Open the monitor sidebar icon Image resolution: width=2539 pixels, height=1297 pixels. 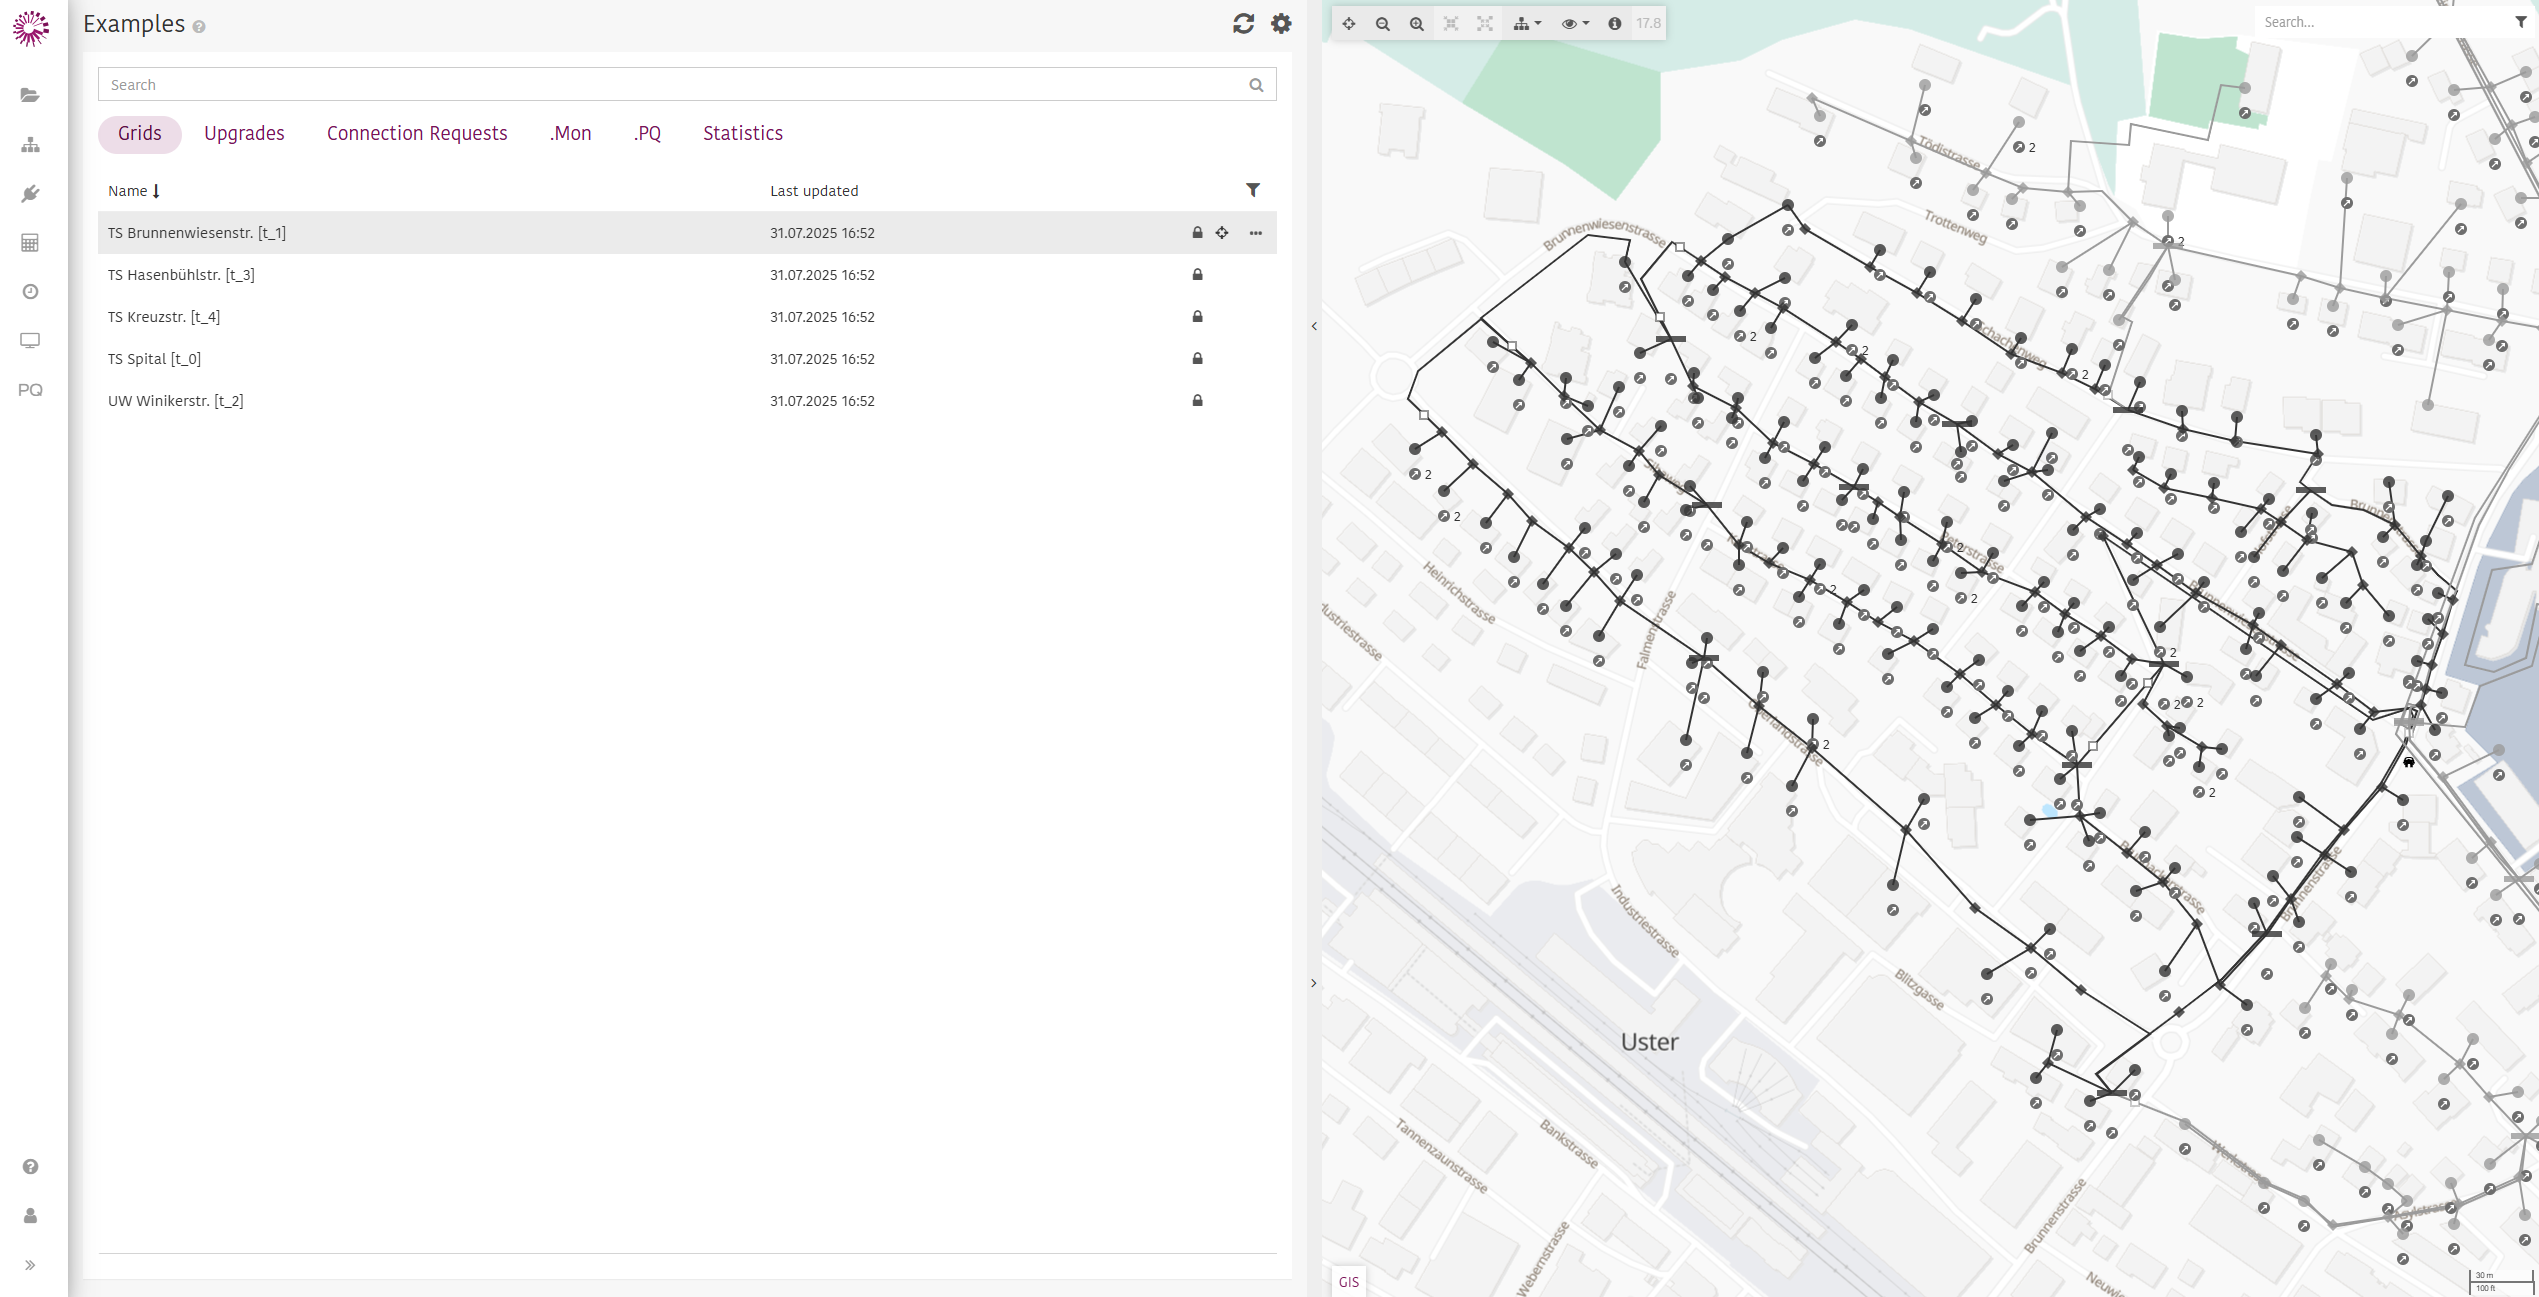tap(30, 341)
